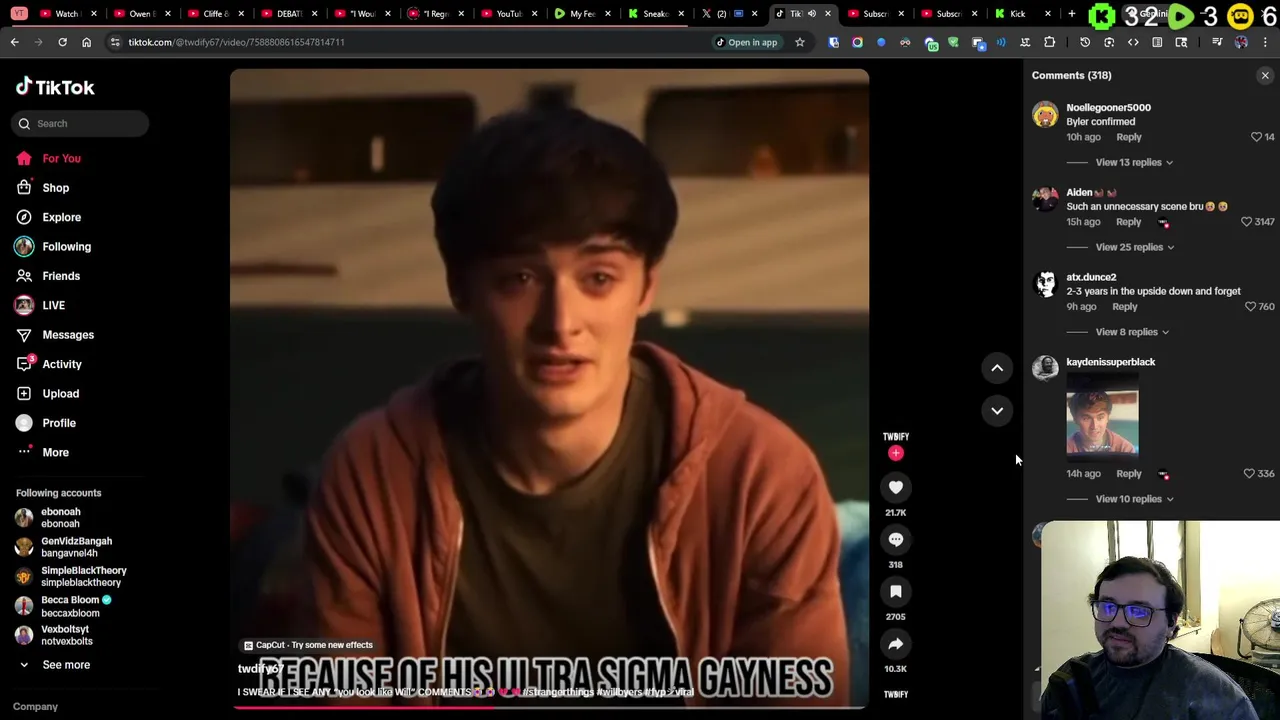Like Aiden's comment with 3147 likes
This screenshot has height=720, width=1280.
coord(1246,222)
